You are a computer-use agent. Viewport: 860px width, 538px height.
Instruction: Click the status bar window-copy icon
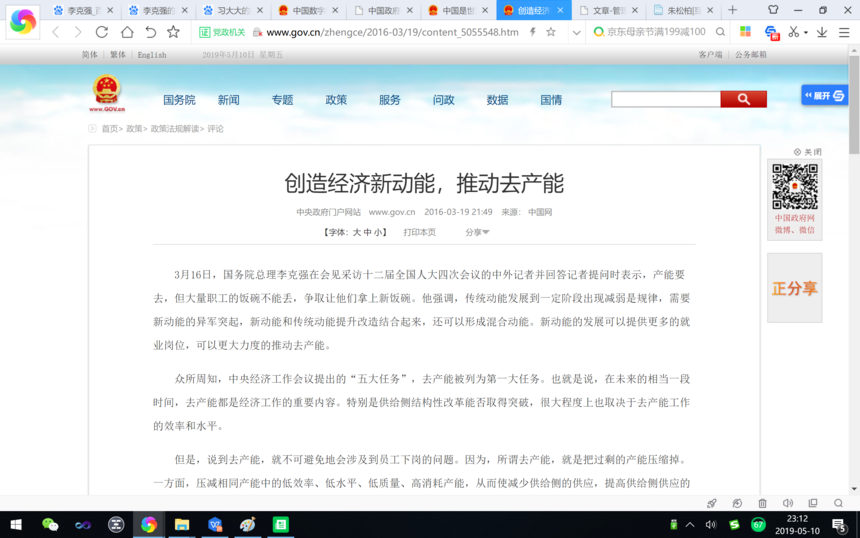click(x=813, y=503)
